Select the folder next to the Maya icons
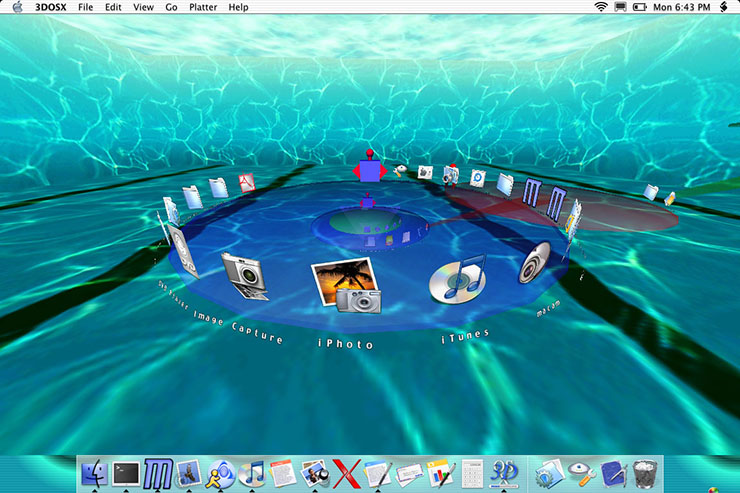 point(505,184)
